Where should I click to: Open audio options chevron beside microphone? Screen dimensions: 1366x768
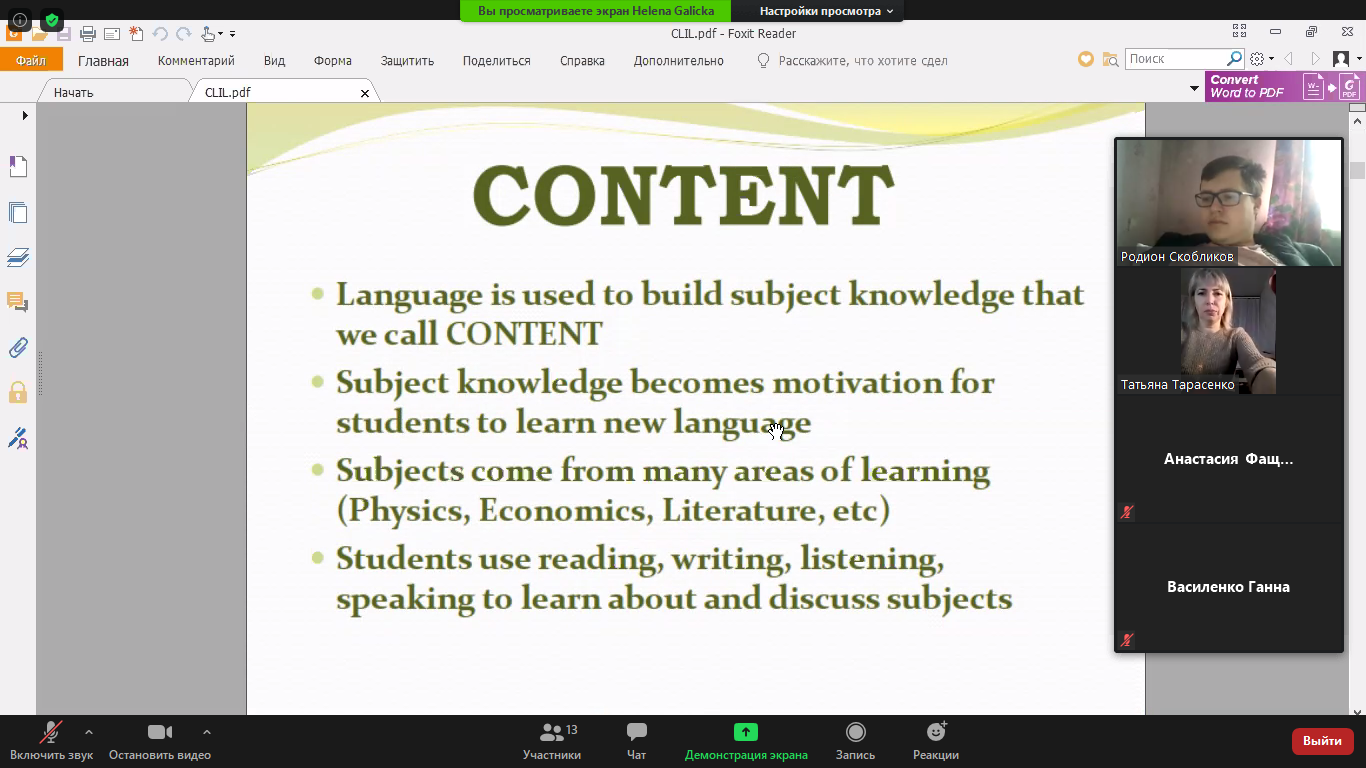coord(89,731)
